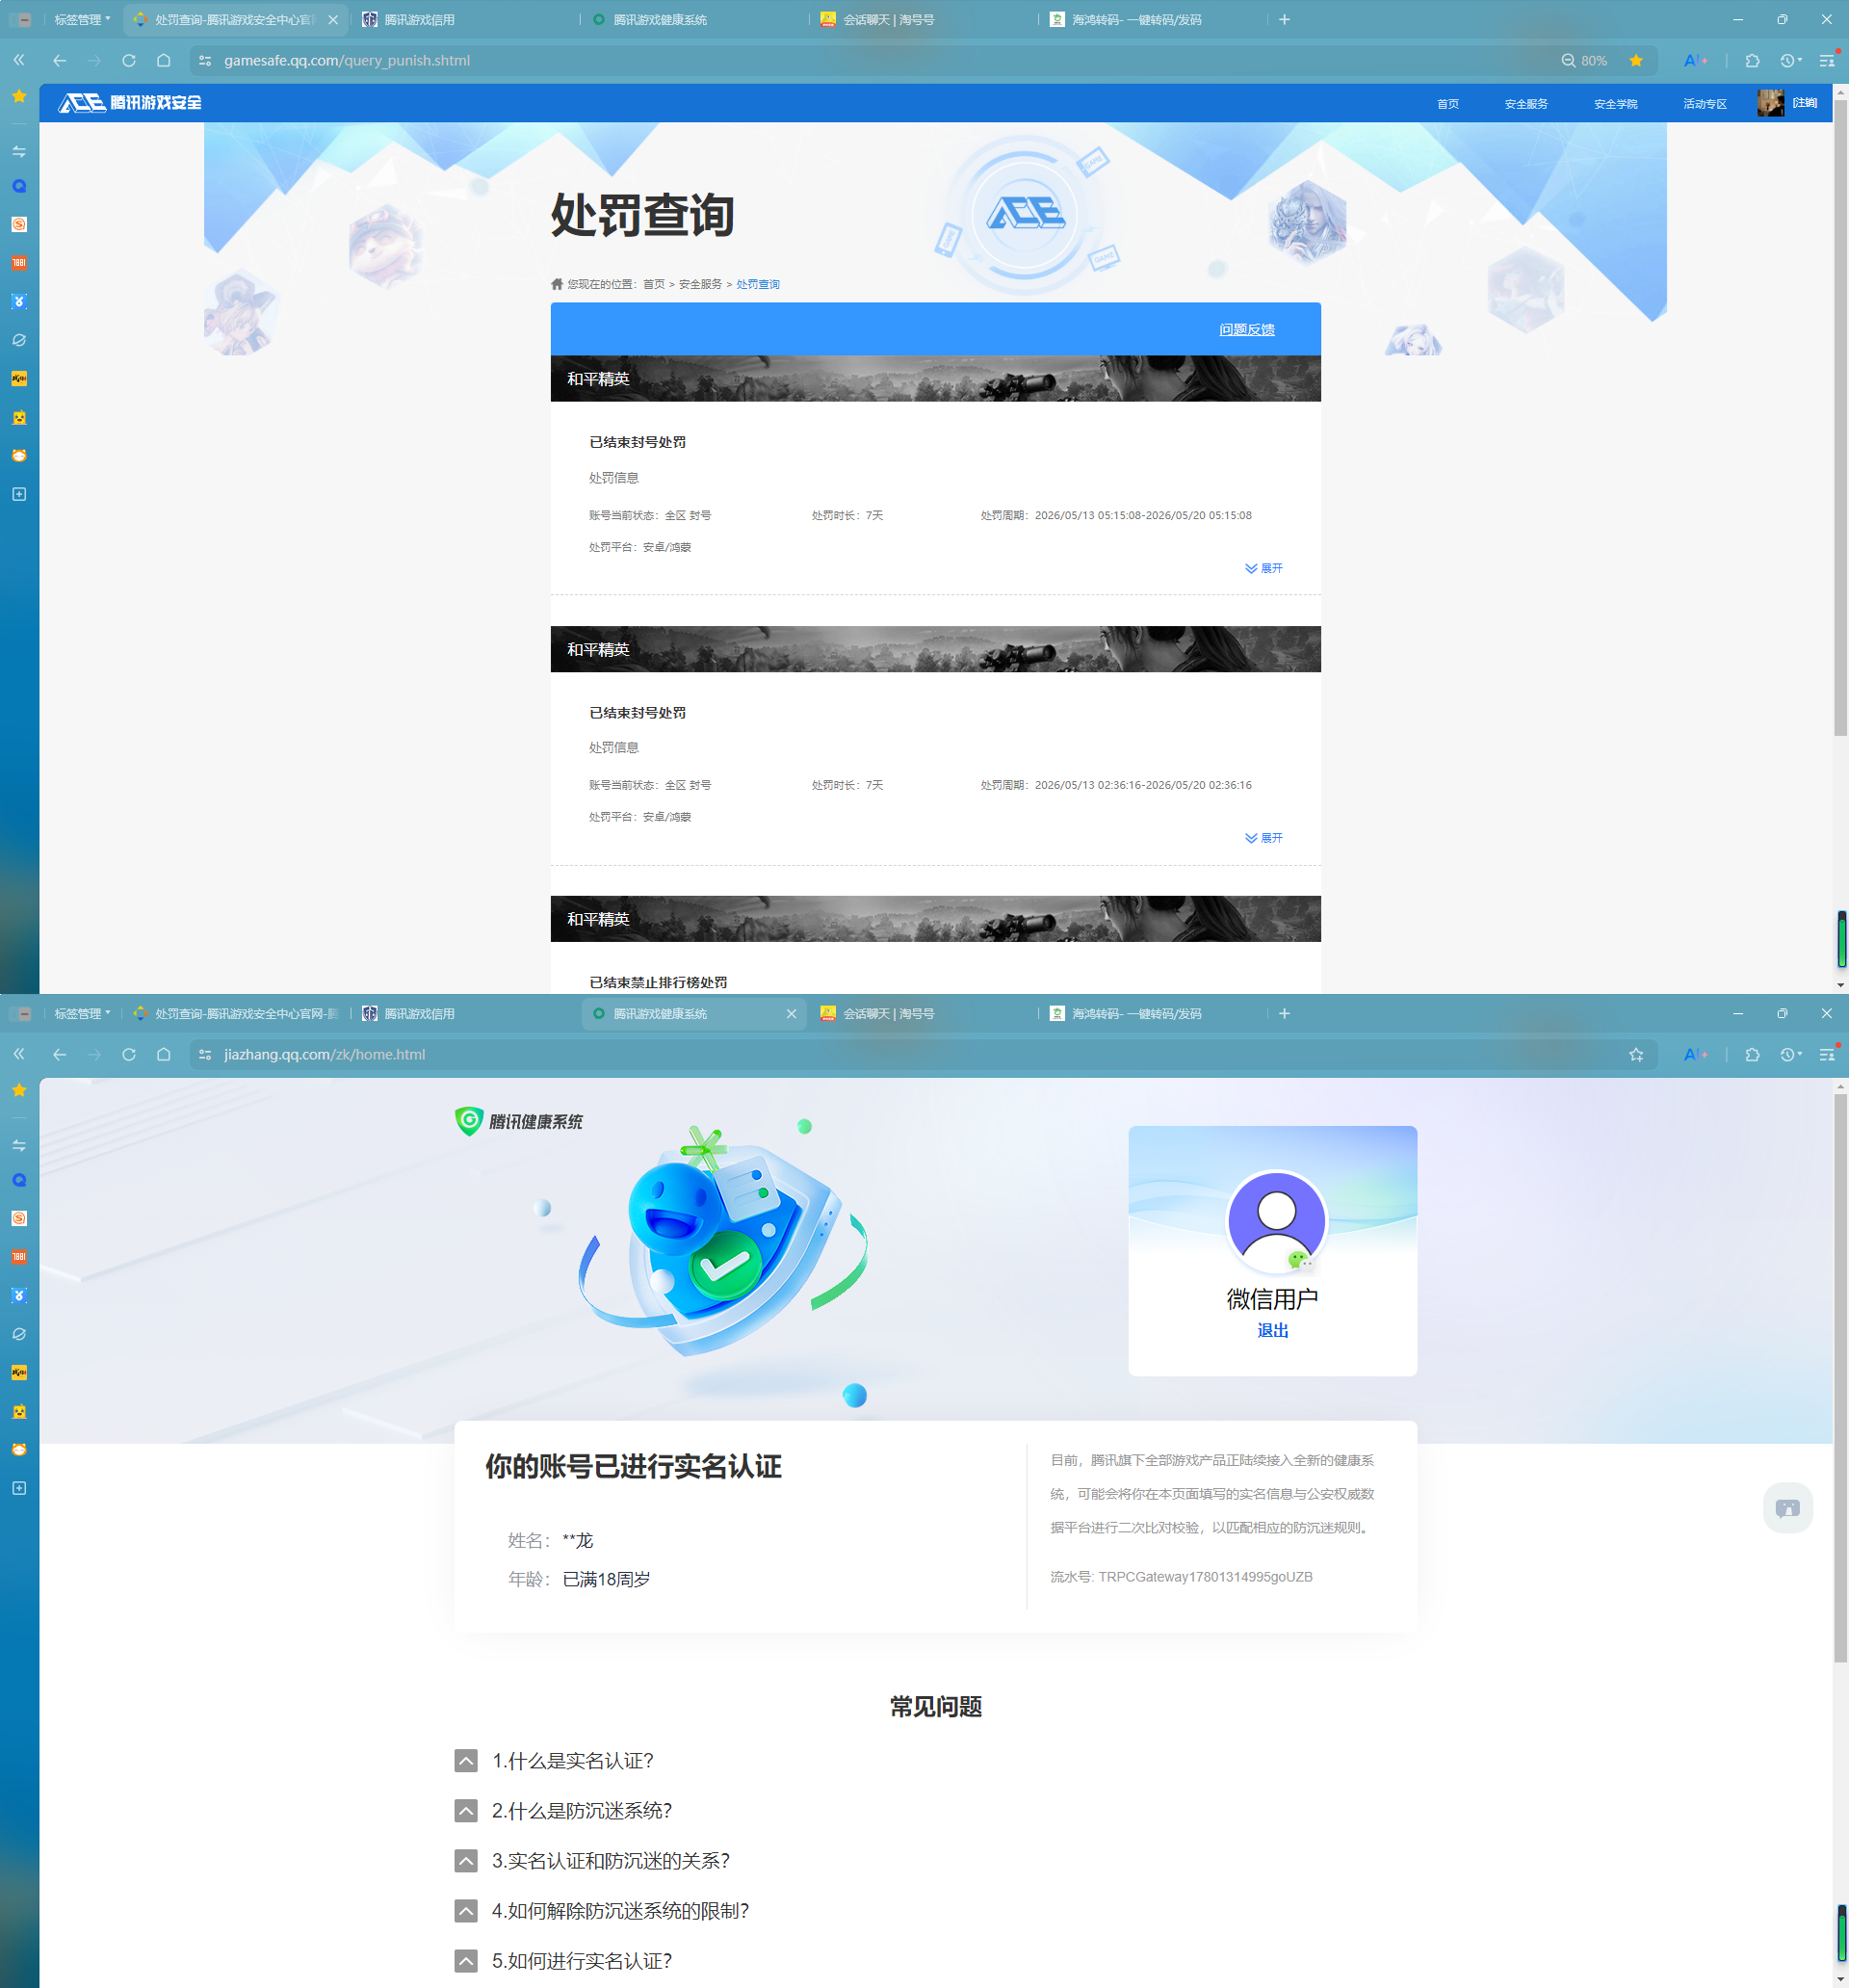Go back in the jiazhang window
1849x1988 pixels.
60,1054
